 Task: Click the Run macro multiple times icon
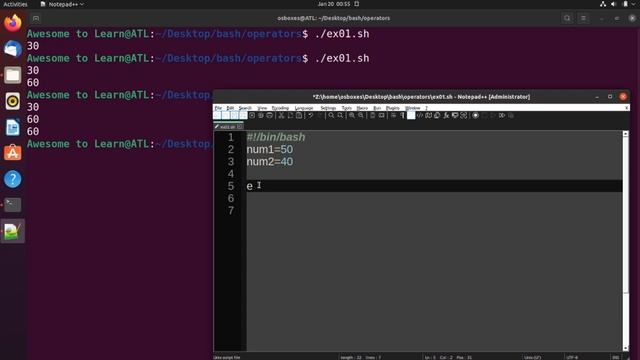tap(502, 116)
